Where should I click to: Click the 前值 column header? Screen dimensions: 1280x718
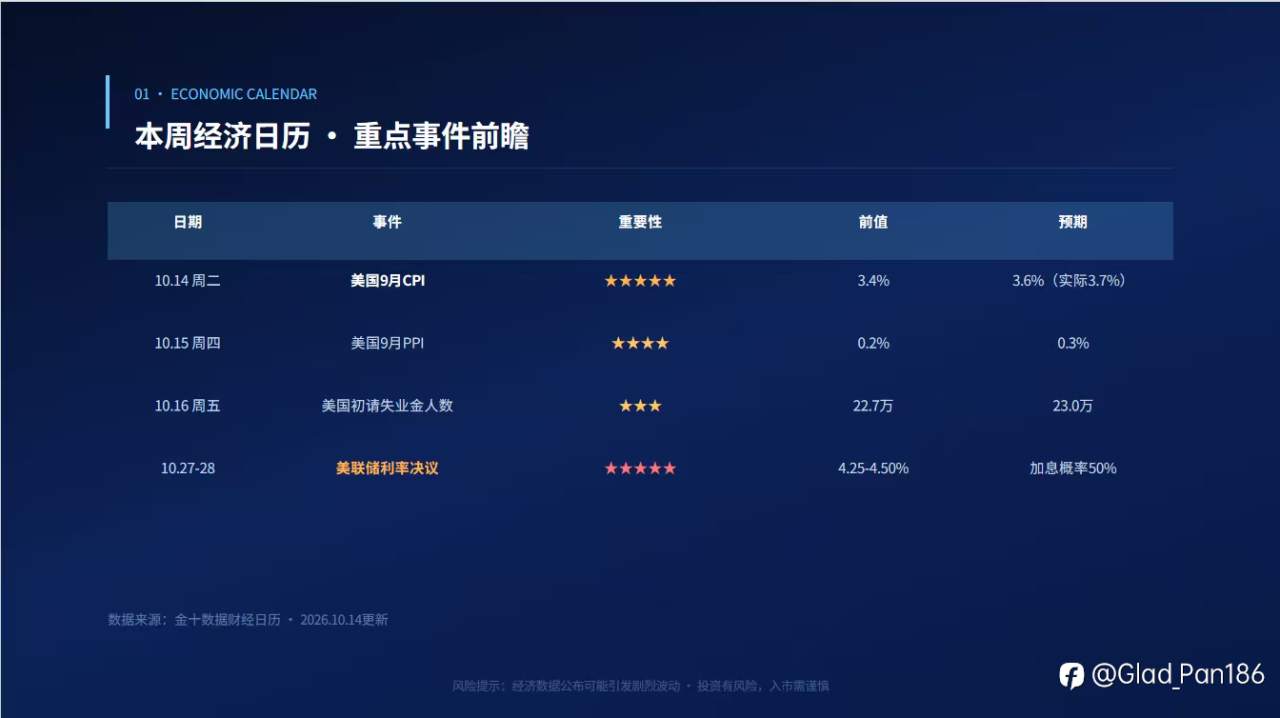[x=873, y=222]
